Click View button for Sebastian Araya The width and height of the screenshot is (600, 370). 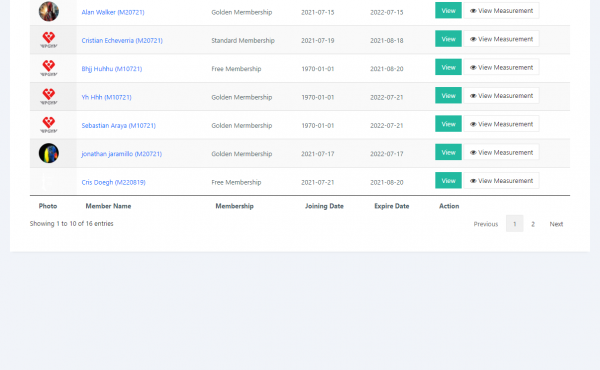(x=448, y=124)
